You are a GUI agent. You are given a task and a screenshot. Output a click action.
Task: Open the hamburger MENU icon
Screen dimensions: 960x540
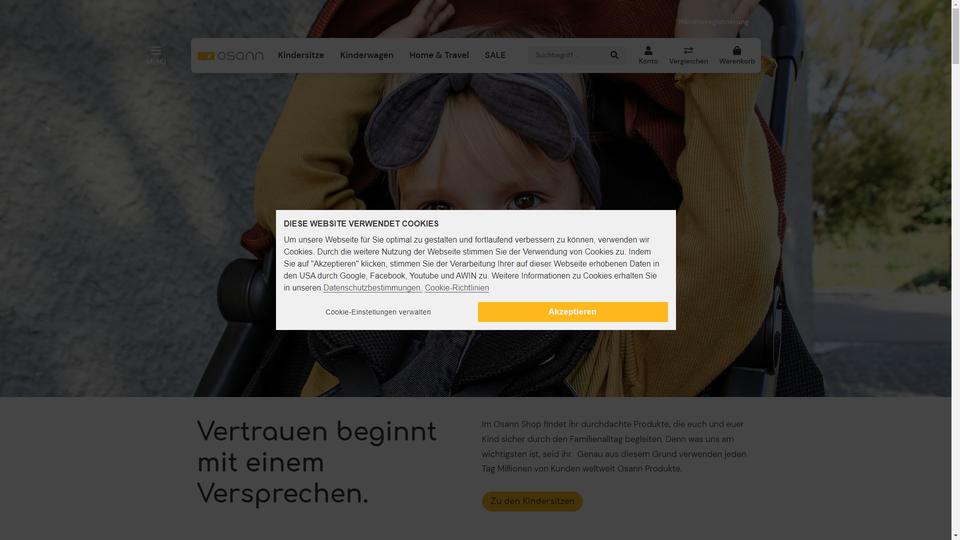(156, 55)
